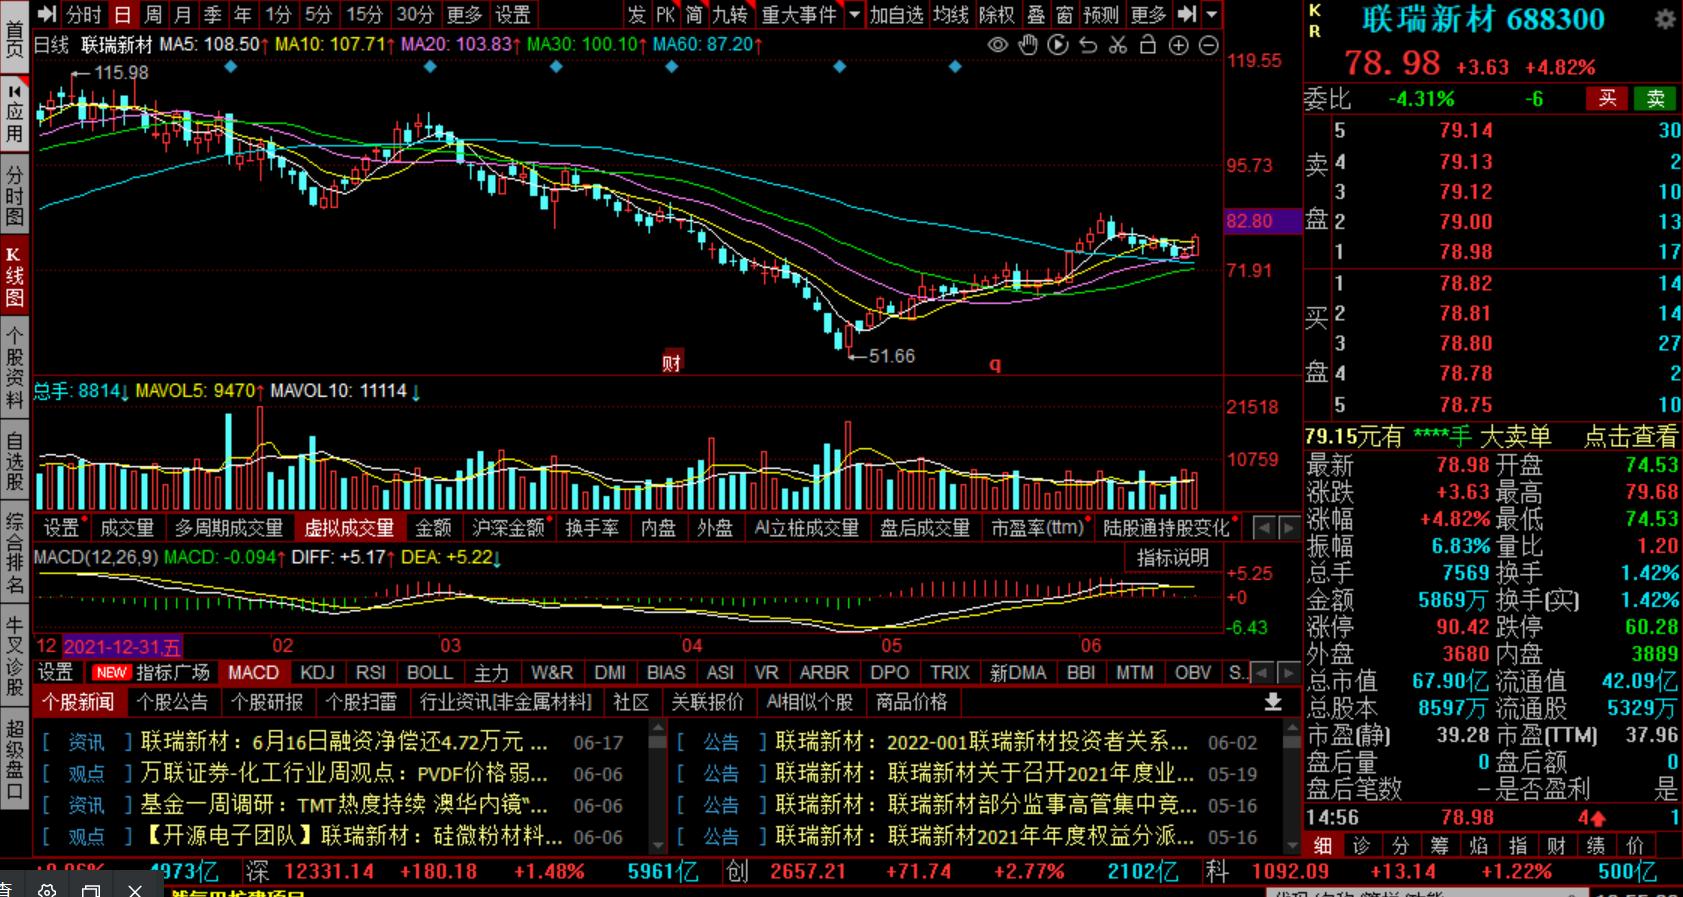
Task: Select the 诊 tab in the quote panel
Action: pos(1361,846)
